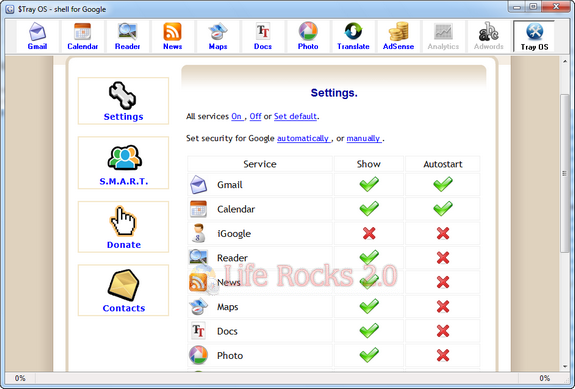
Task: Launch Reader from the top toolbar
Action: (x=127, y=36)
